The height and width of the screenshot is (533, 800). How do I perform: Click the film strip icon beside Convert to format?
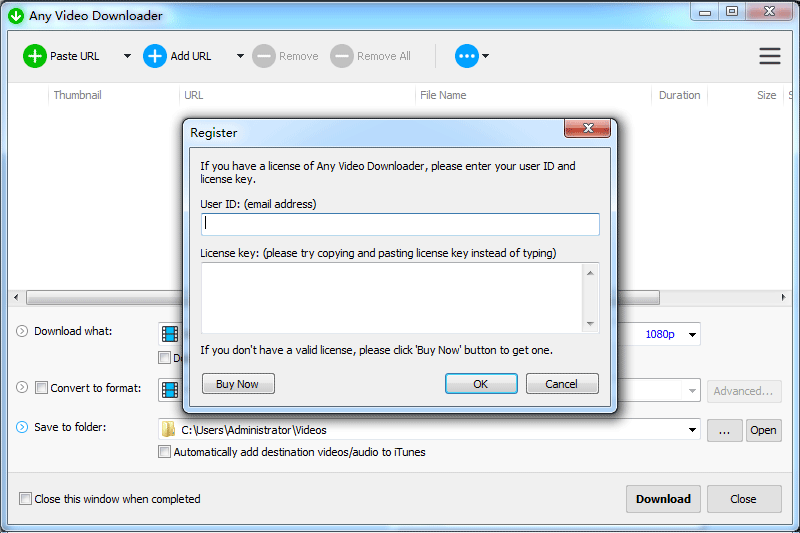(x=170, y=390)
